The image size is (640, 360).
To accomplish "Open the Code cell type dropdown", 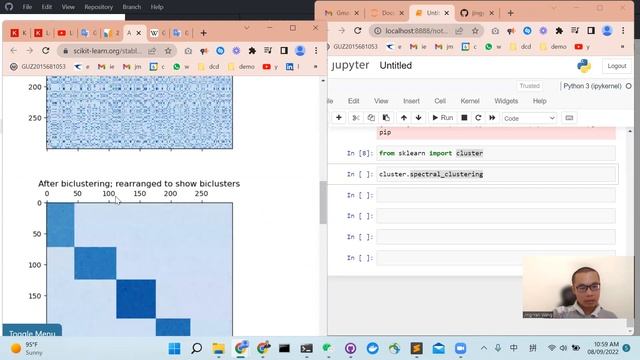I will click(x=529, y=118).
